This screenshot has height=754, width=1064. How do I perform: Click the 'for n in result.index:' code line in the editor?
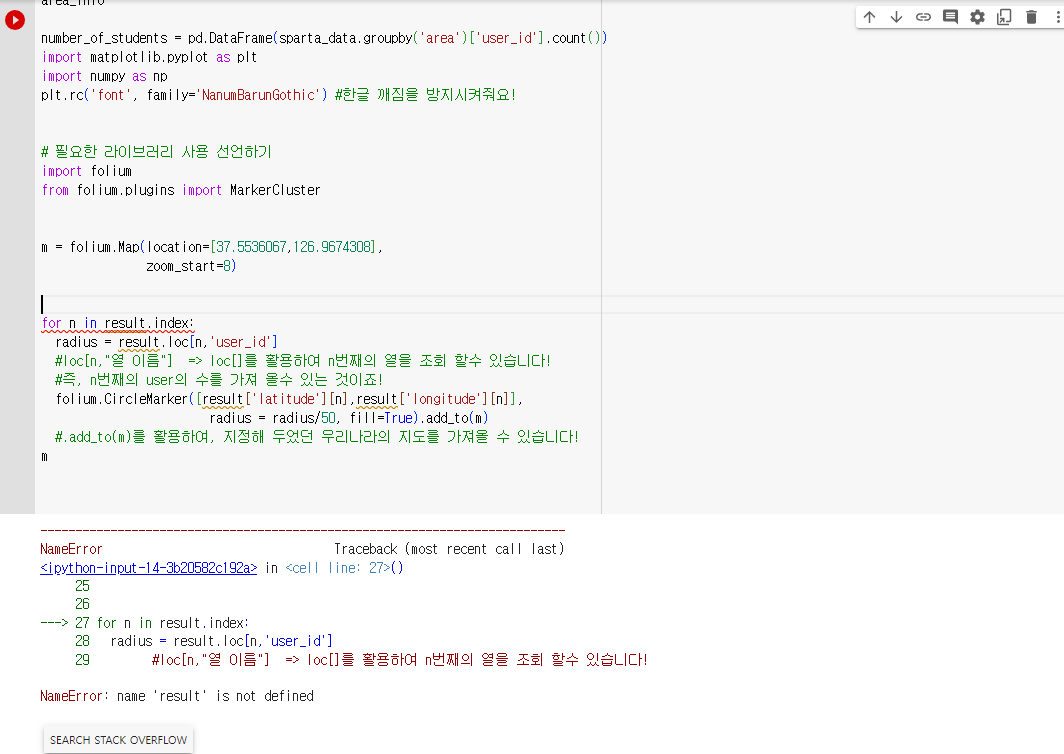(118, 323)
